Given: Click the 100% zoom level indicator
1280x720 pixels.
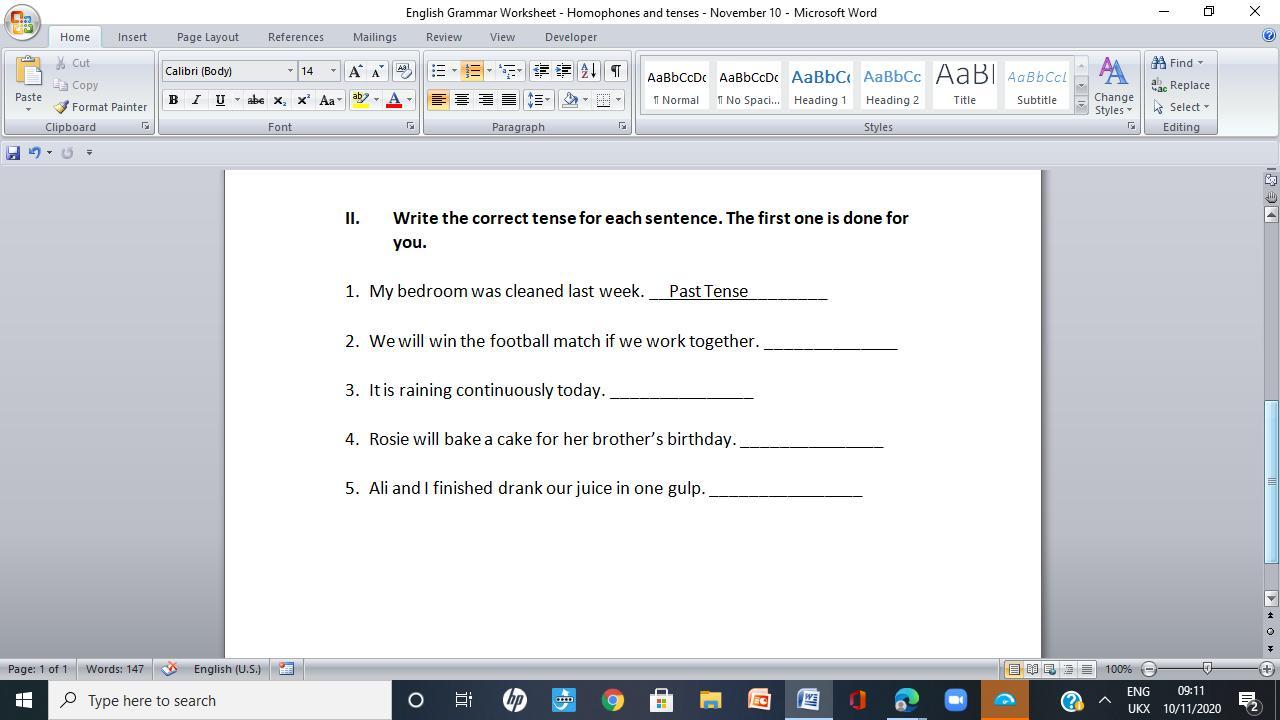Looking at the screenshot, I should [1119, 669].
